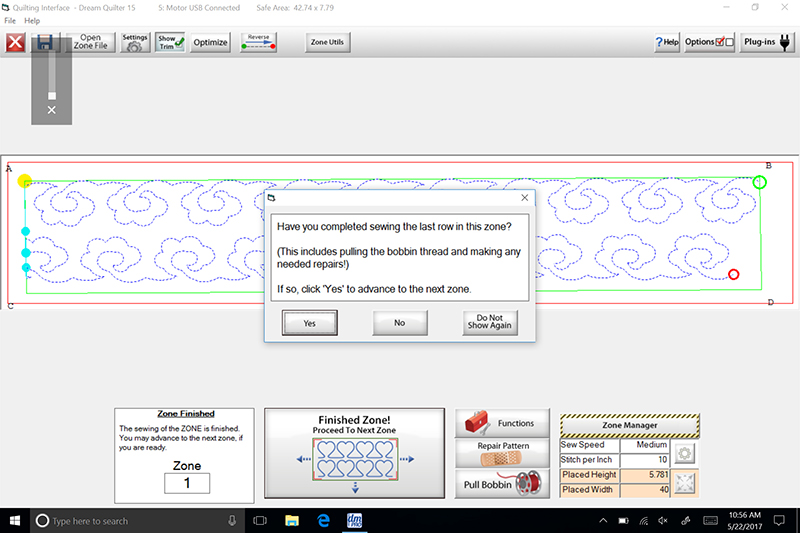The height and width of the screenshot is (533, 800).
Task: Click Repair Pattern bandage button
Action: [502, 454]
